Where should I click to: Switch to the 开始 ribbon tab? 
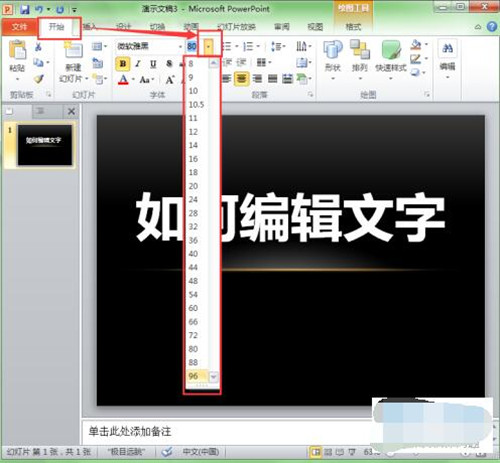(57, 27)
